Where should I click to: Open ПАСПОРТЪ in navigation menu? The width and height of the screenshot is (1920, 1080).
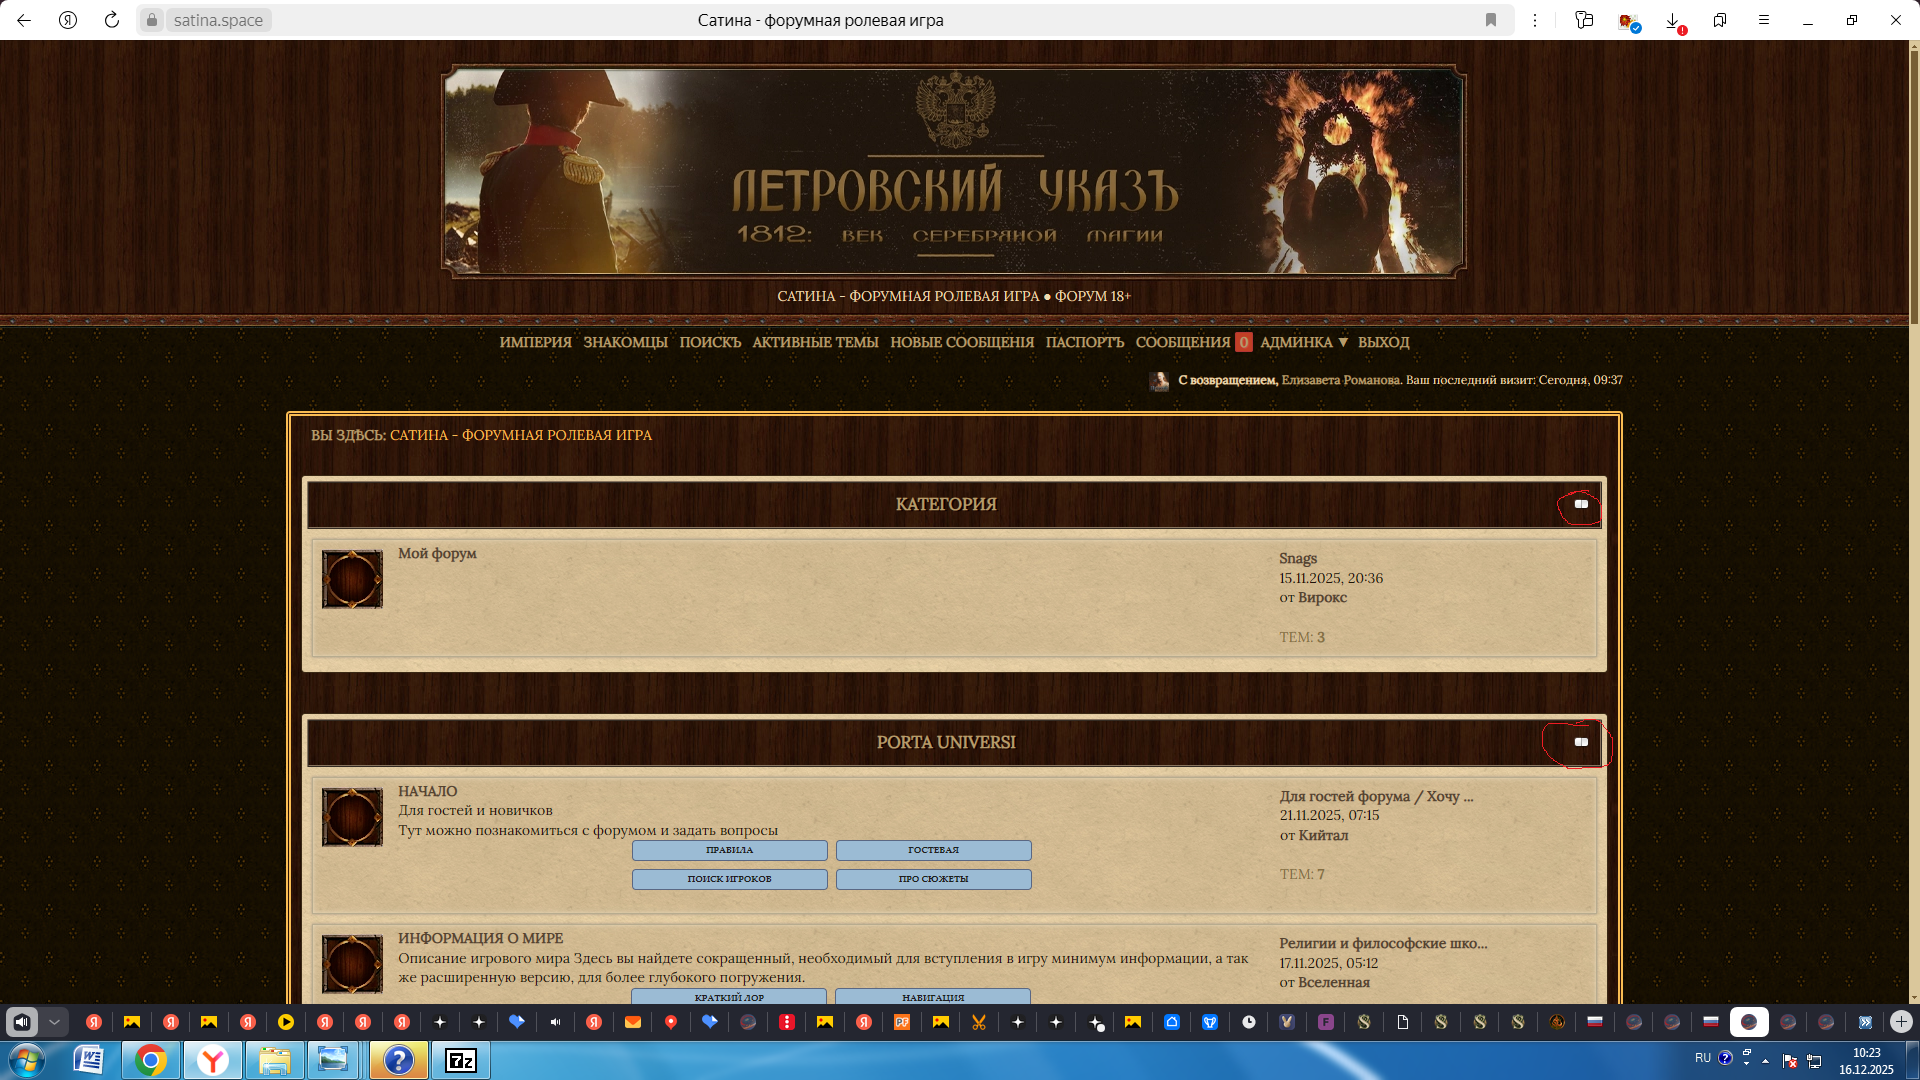(x=1084, y=342)
